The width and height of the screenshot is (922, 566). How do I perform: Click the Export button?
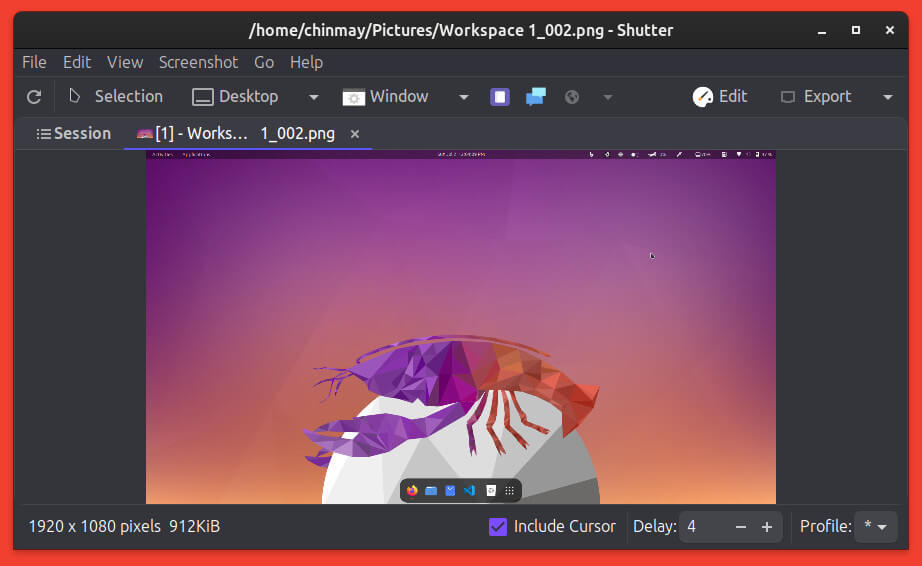point(816,96)
